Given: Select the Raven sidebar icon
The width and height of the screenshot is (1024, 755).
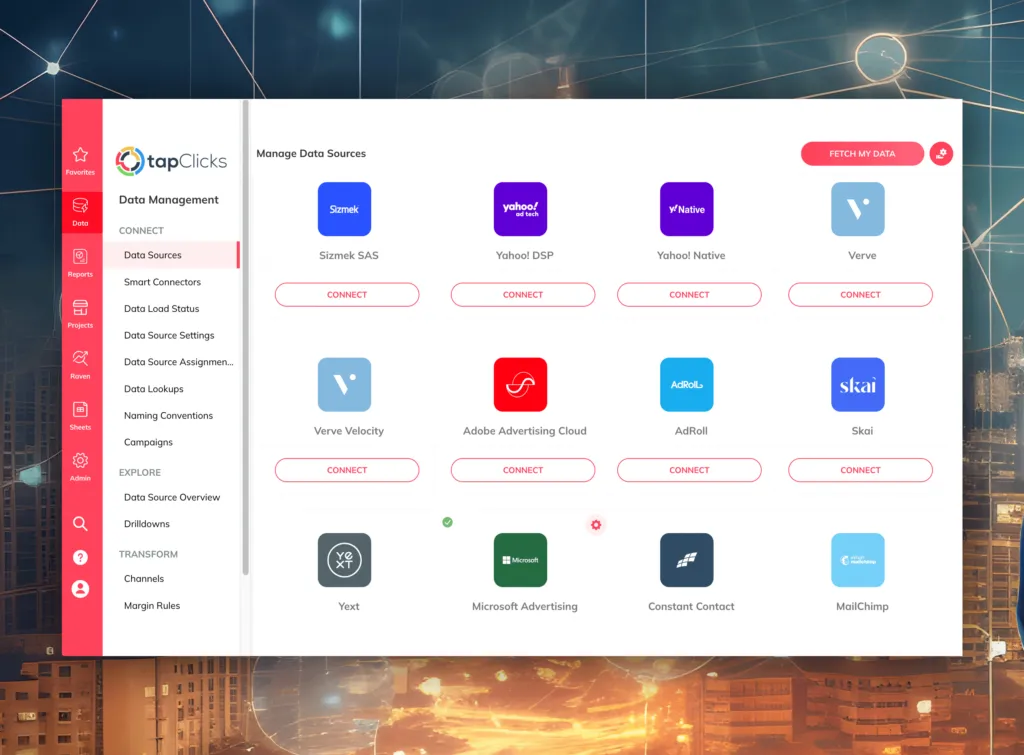Looking at the screenshot, I should (81, 364).
